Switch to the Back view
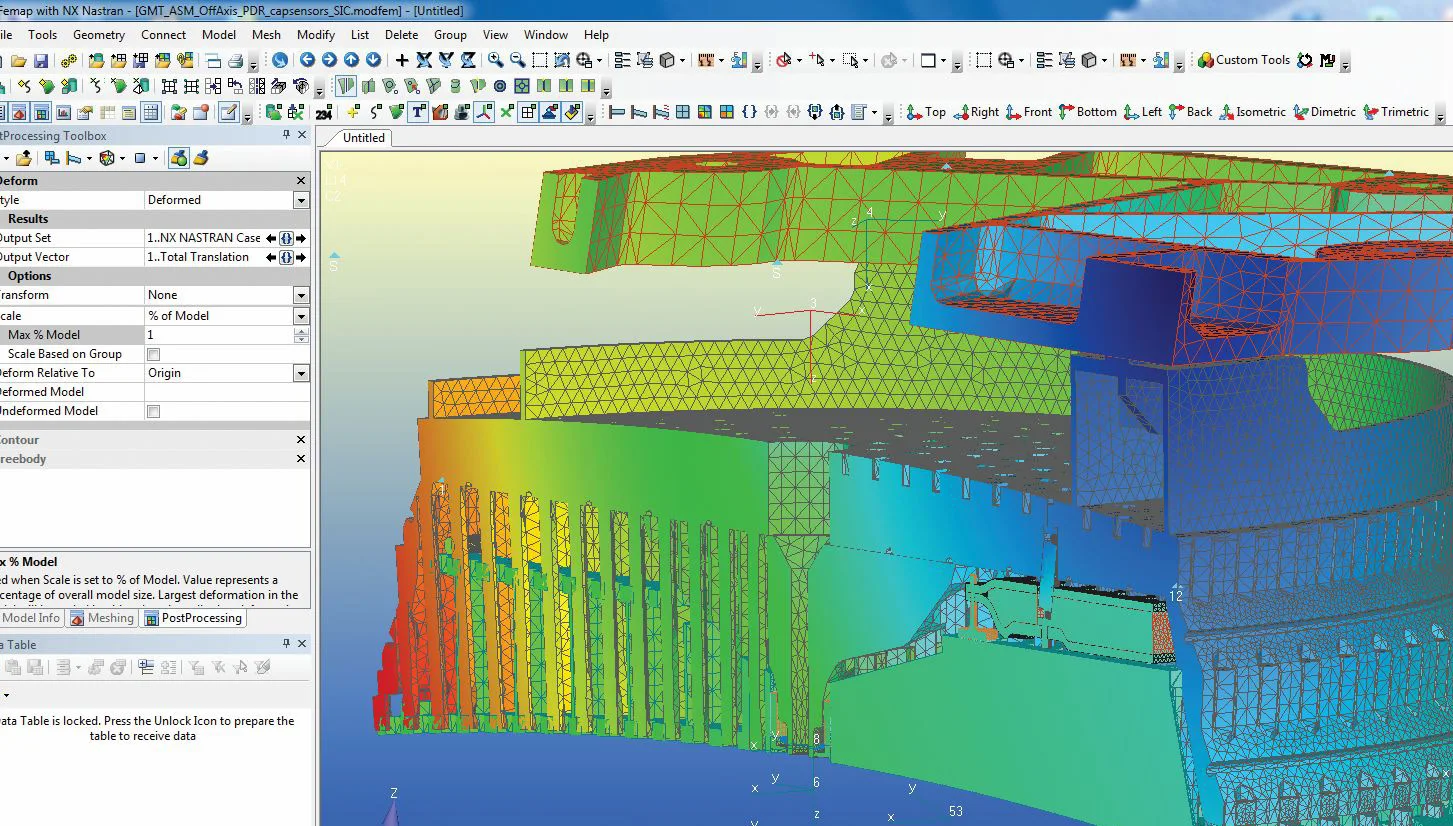The width and height of the screenshot is (1453, 826). click(1190, 112)
